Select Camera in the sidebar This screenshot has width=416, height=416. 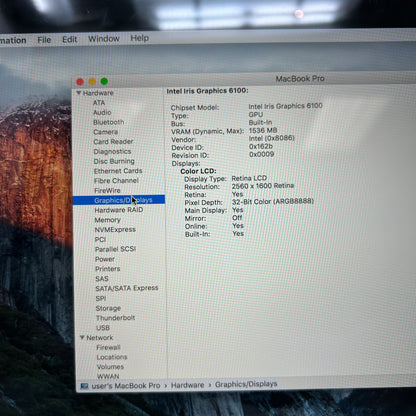pos(106,132)
